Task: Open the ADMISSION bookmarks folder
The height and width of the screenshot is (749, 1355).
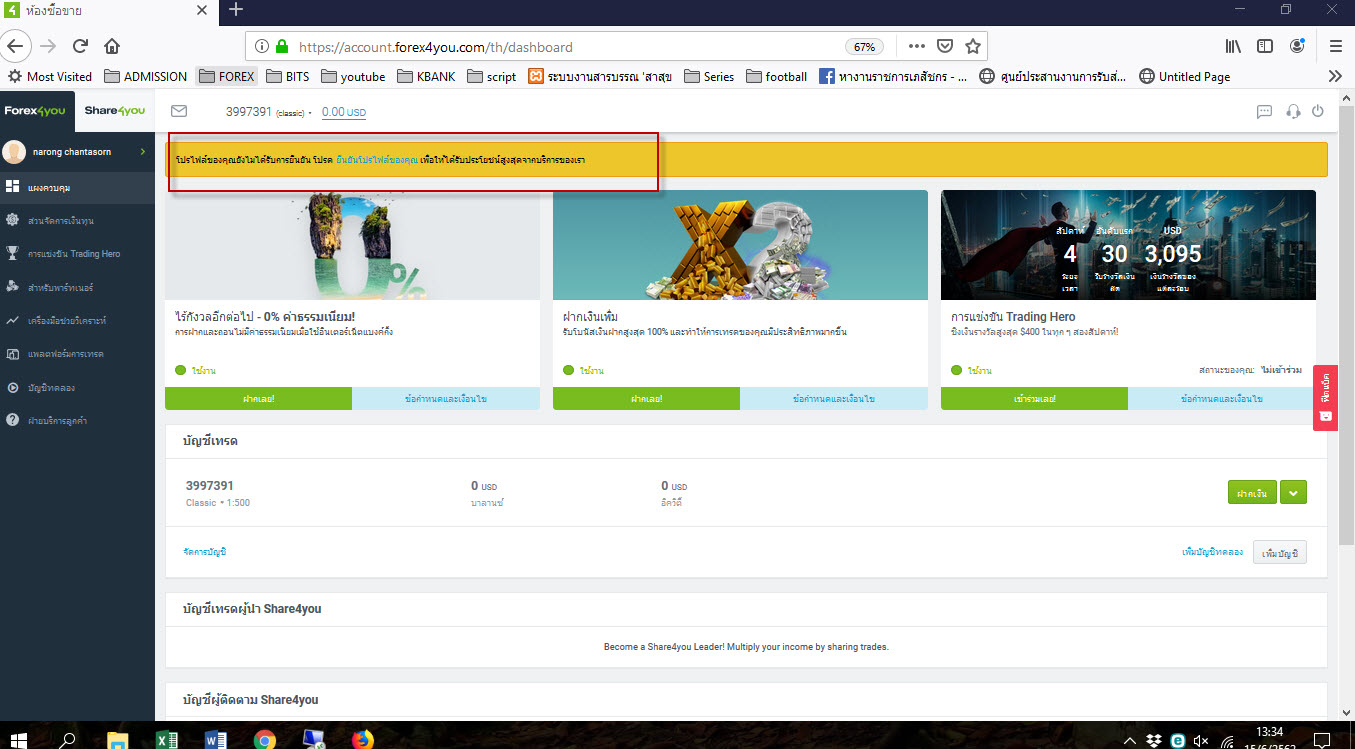Action: [145, 76]
